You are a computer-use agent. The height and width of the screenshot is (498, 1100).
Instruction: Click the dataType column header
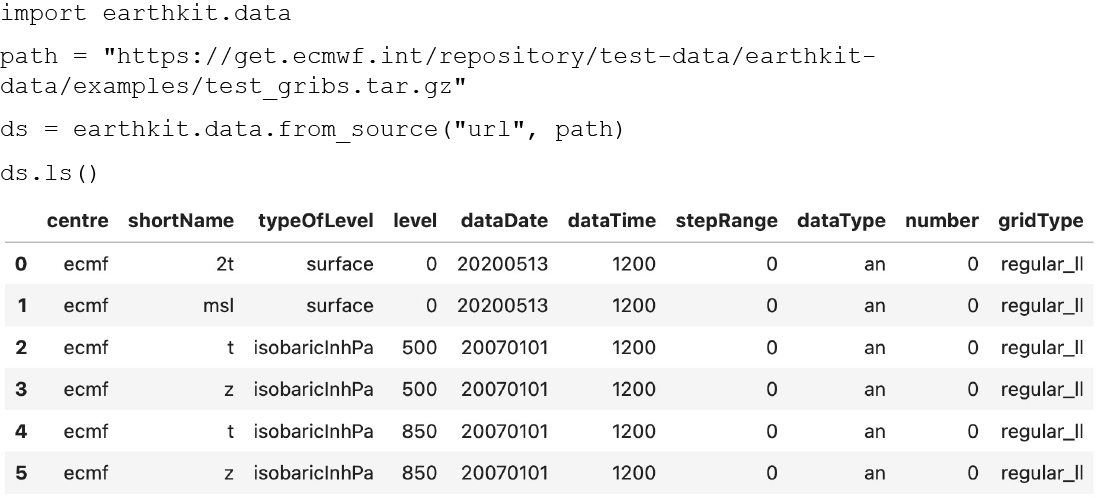(x=841, y=221)
